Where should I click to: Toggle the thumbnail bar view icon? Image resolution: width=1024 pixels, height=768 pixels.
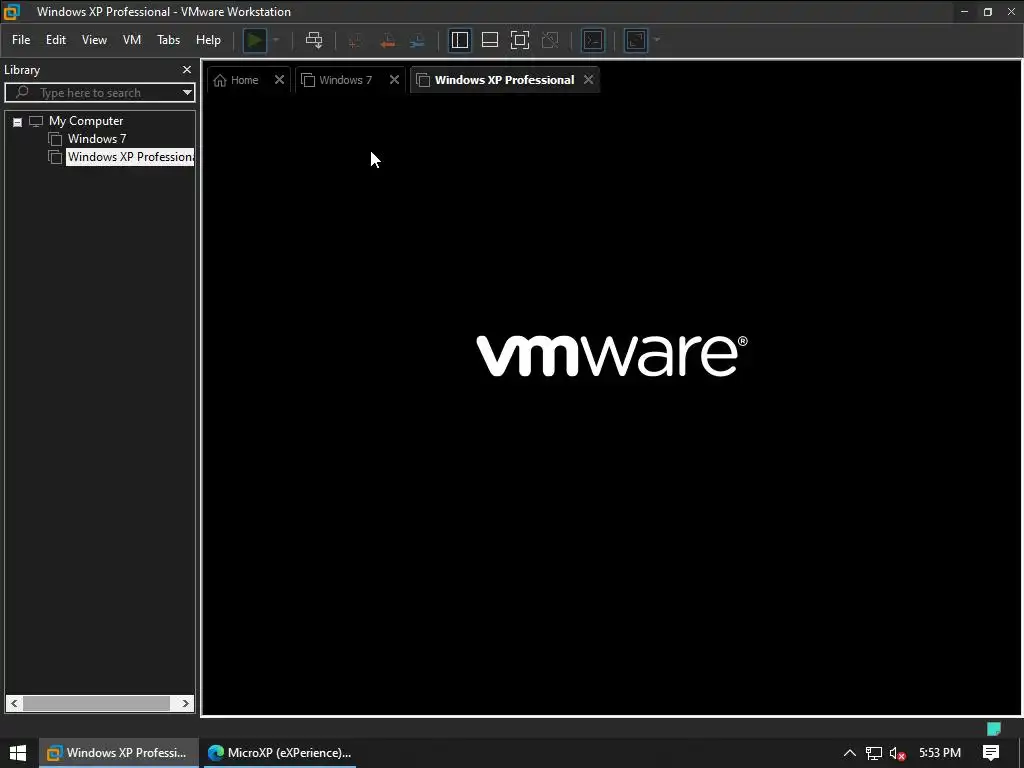pos(490,40)
